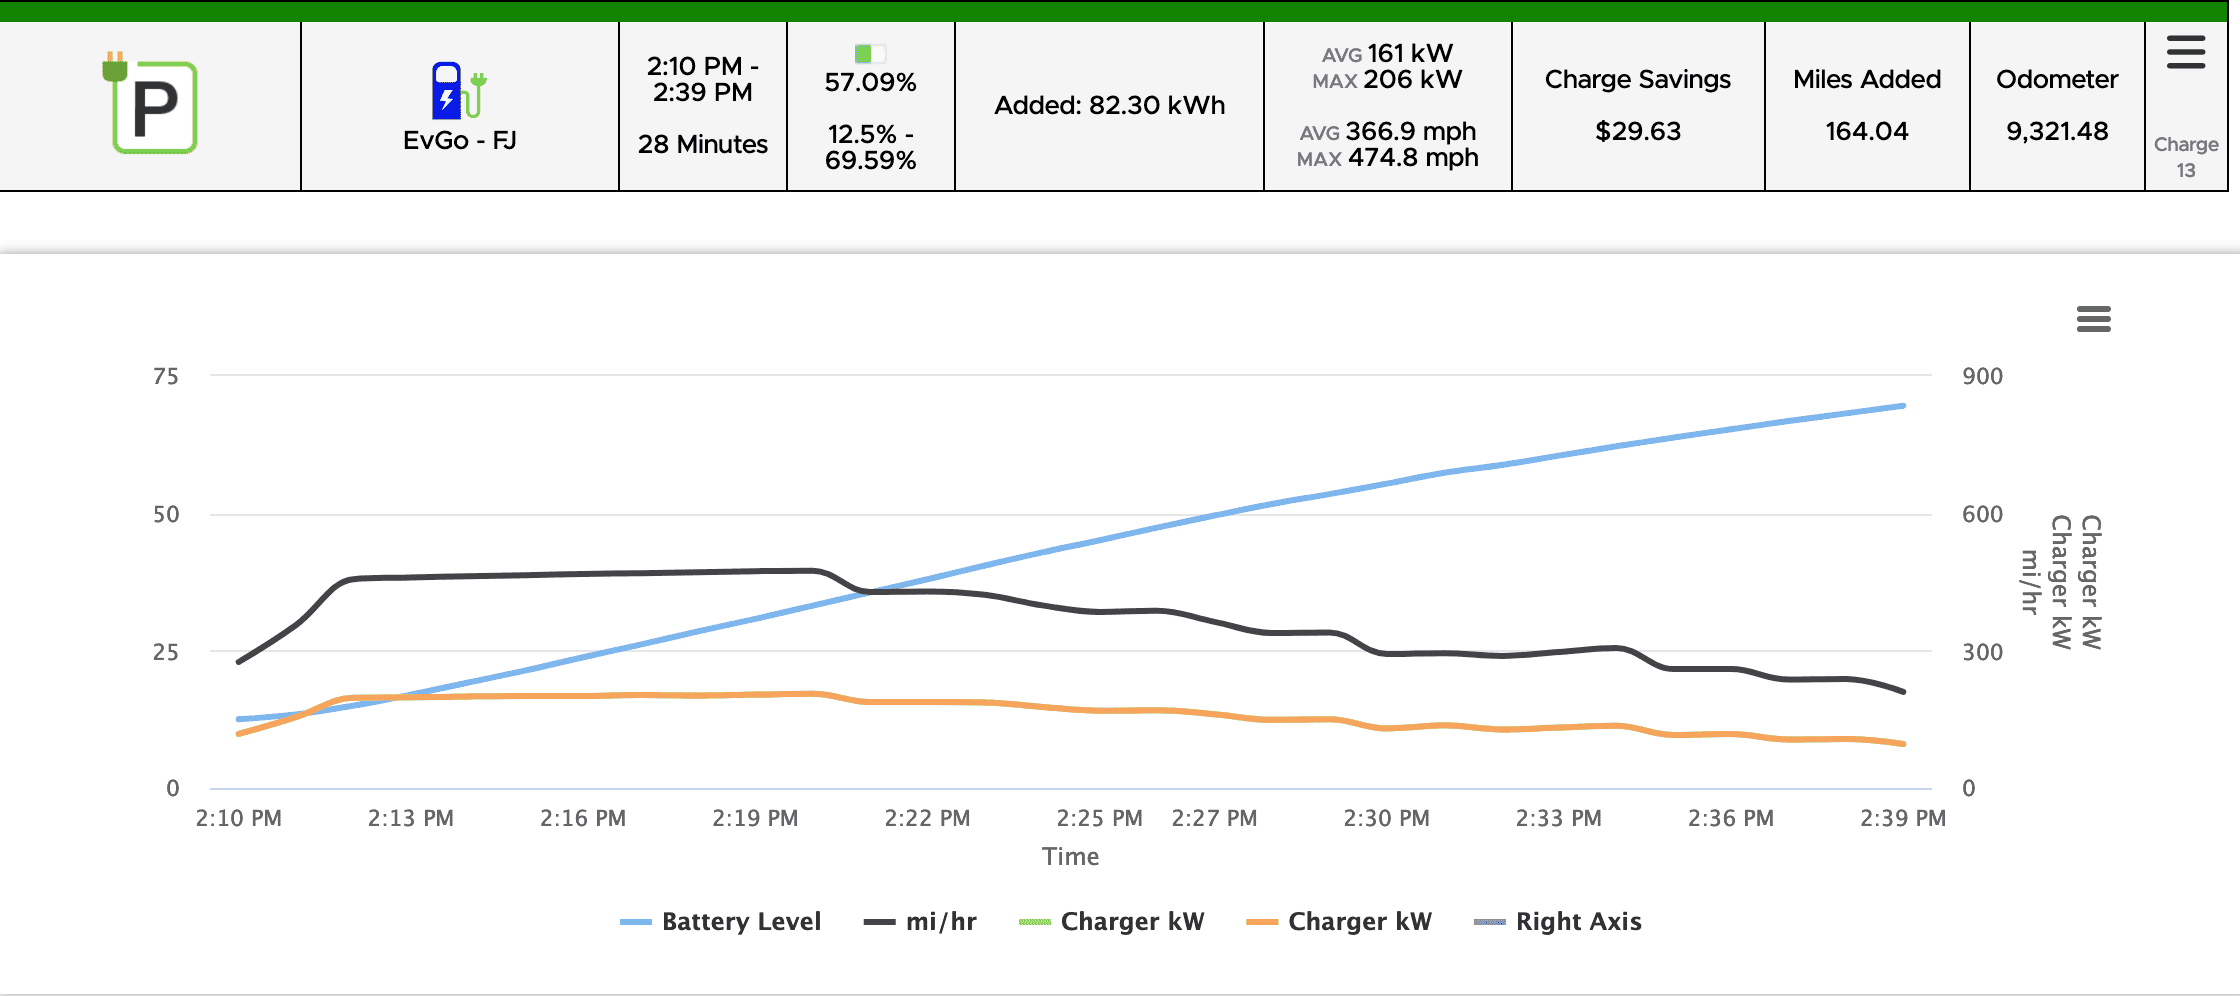Toggle the orange Charger kW legend series
Image resolution: width=2240 pixels, height=996 pixels.
tap(1339, 921)
